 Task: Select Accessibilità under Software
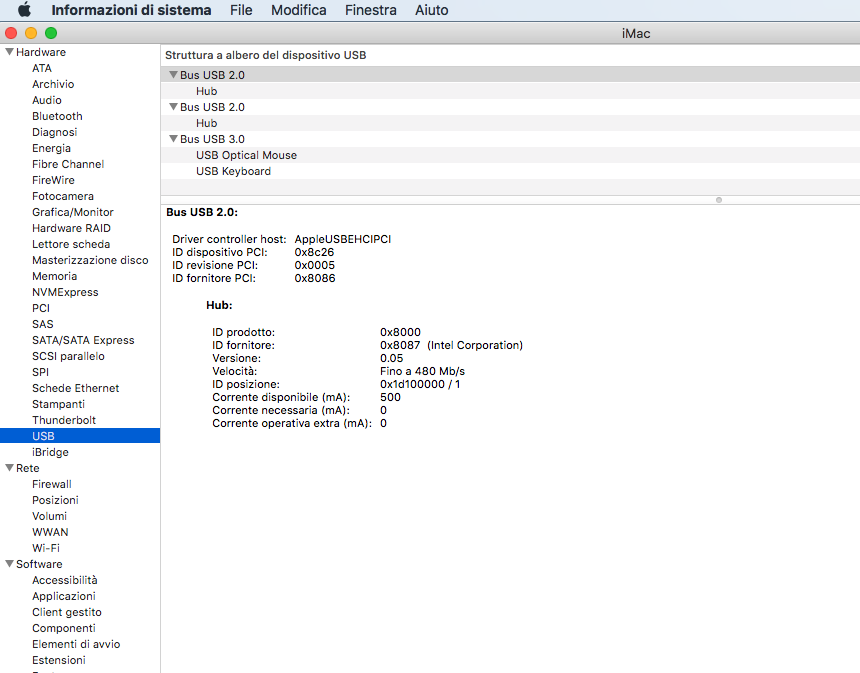(x=65, y=580)
